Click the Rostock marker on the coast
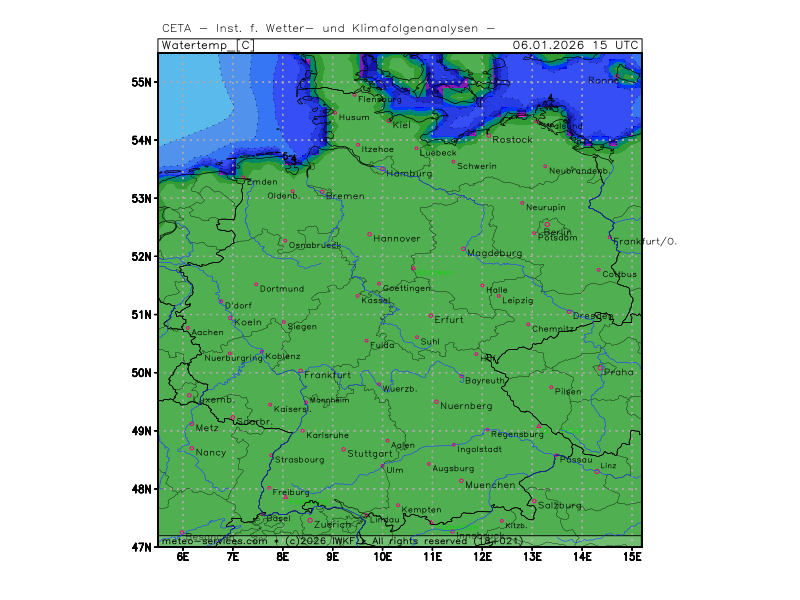This screenshot has width=800, height=600. [489, 135]
